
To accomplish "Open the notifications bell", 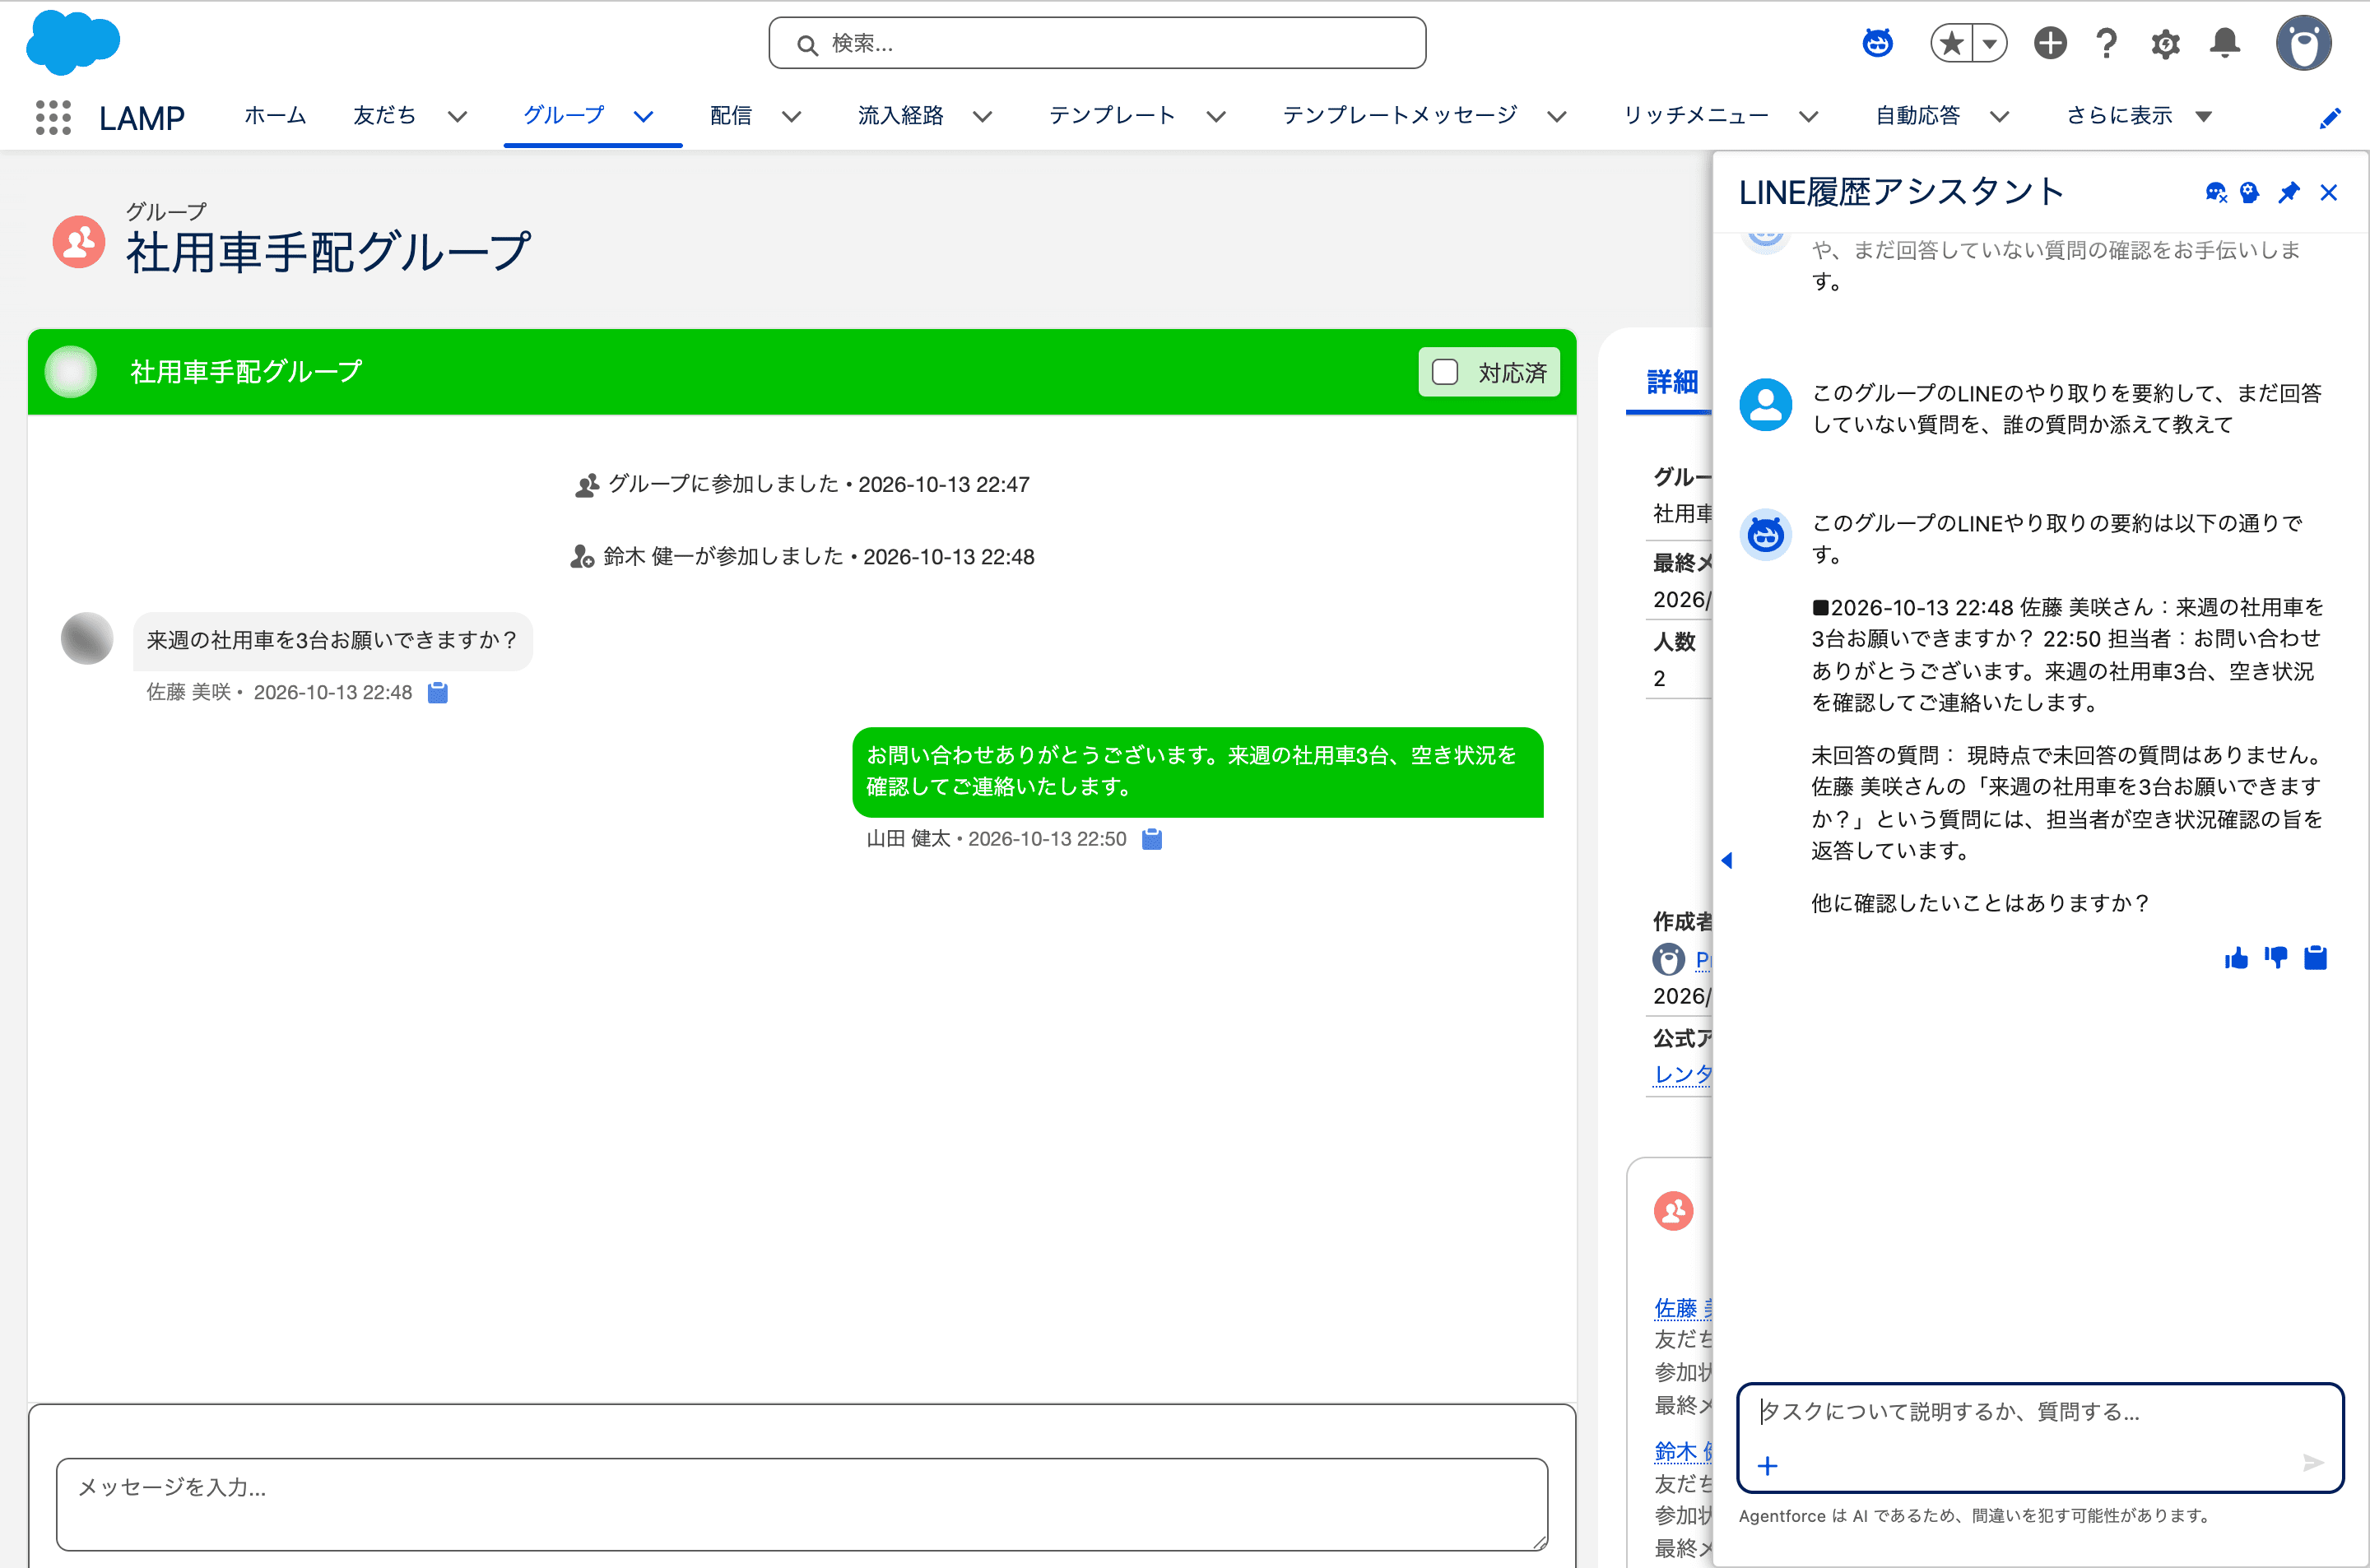I will click(x=2225, y=43).
